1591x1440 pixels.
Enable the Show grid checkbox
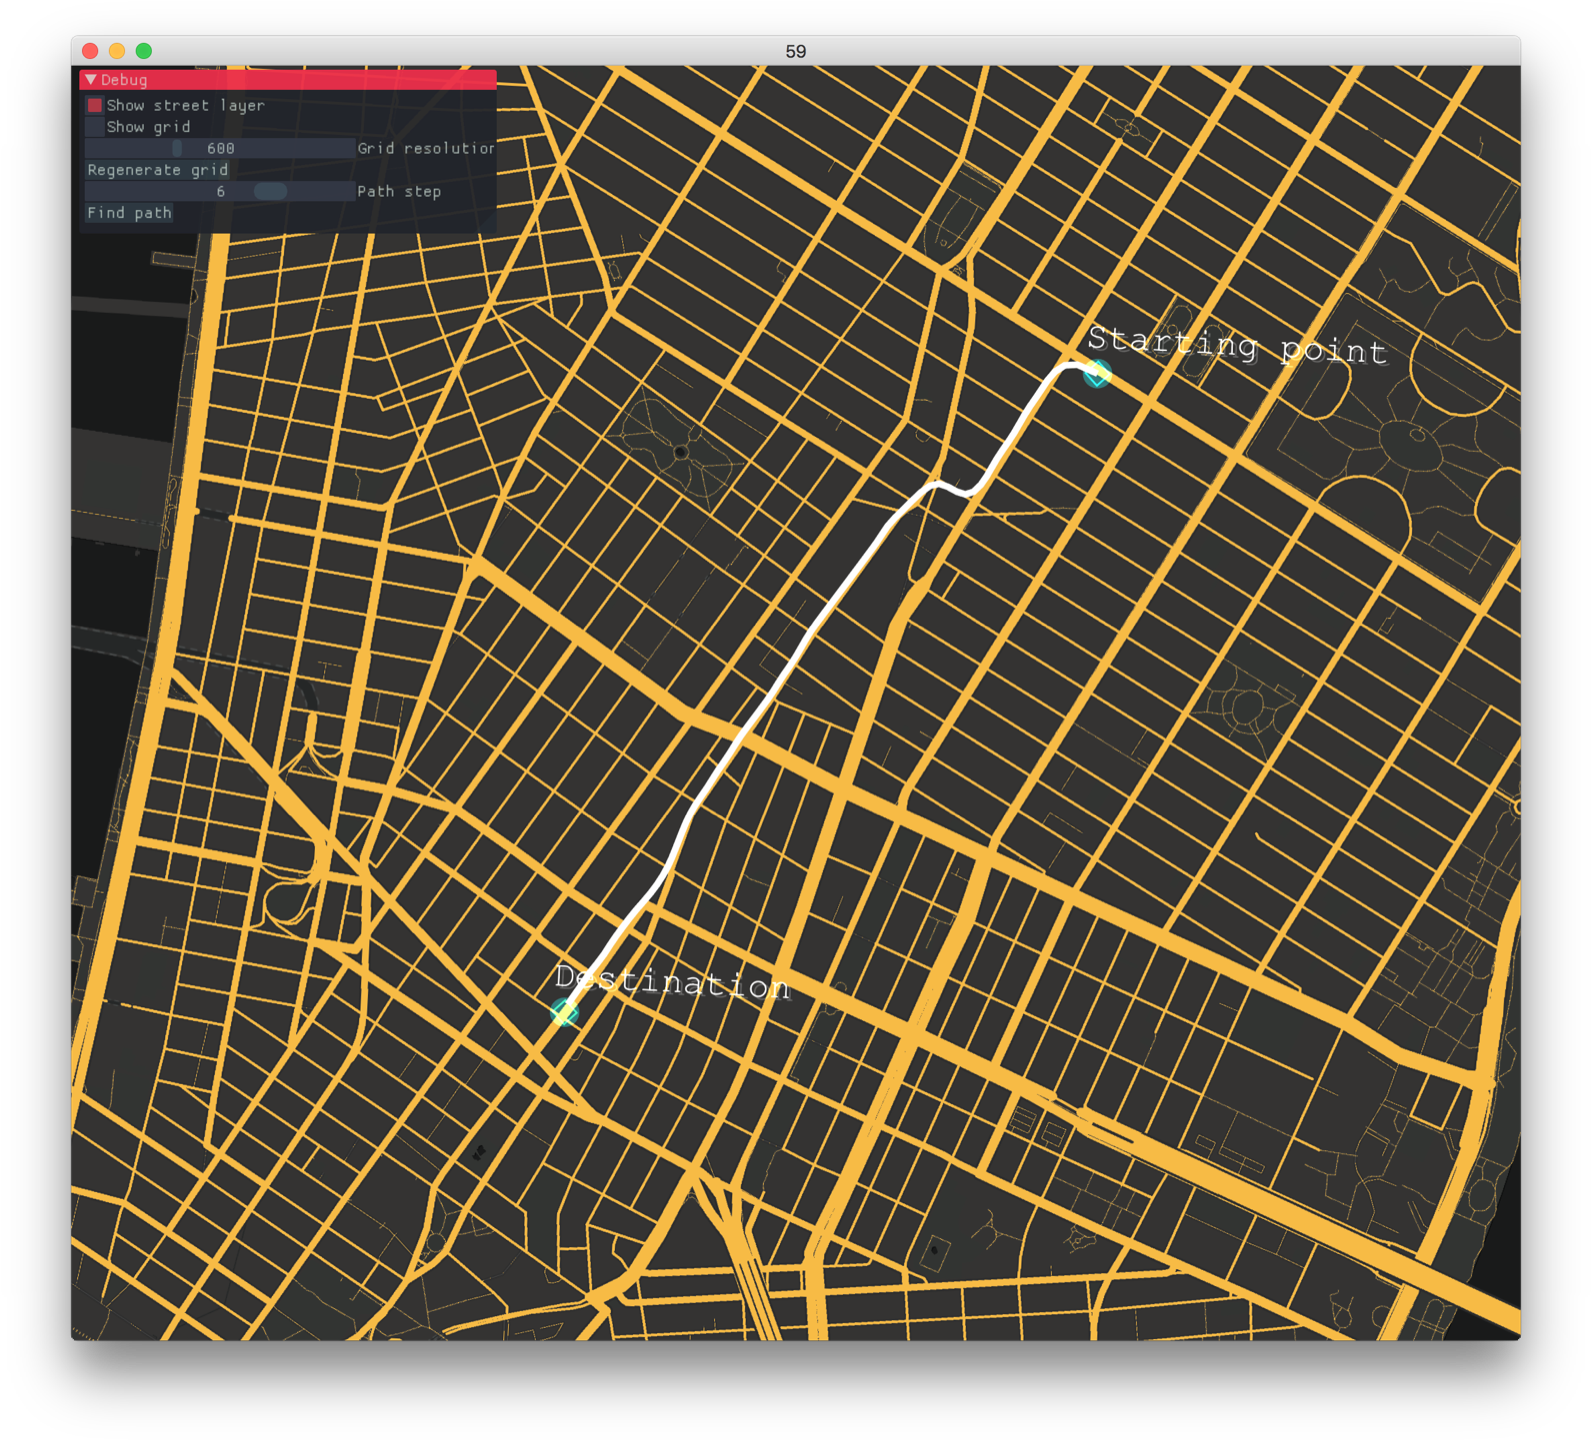95,127
